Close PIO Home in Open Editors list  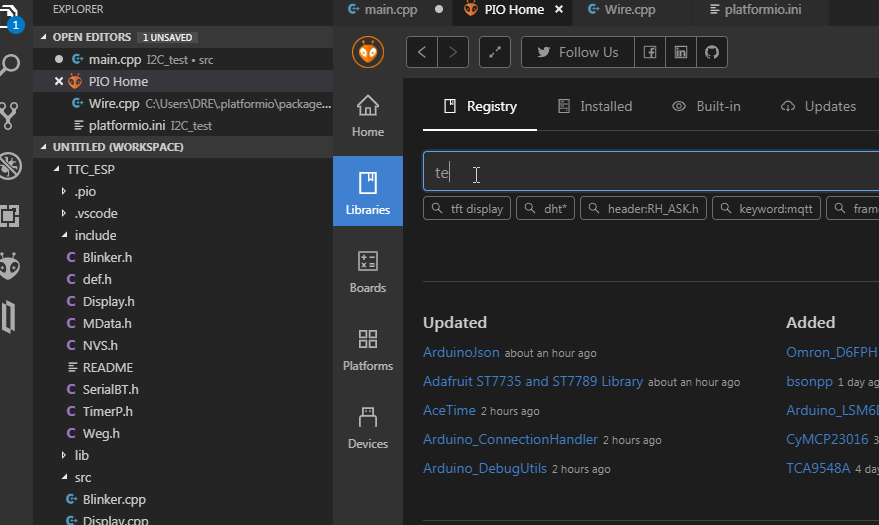pyautogui.click(x=59, y=81)
